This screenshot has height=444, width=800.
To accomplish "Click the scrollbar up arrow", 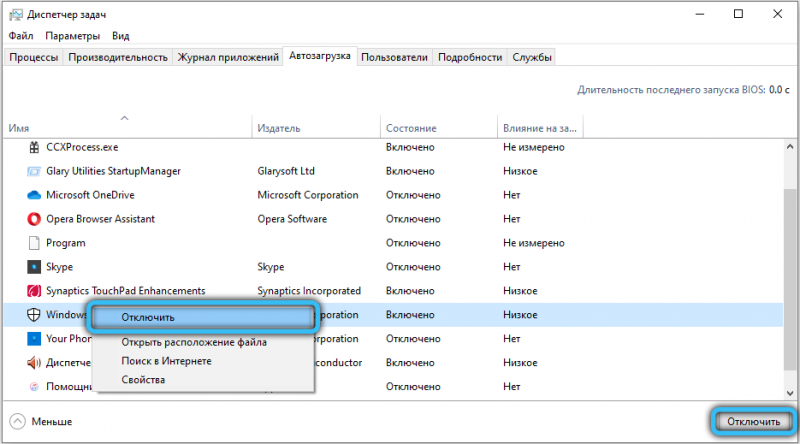I will (x=790, y=147).
